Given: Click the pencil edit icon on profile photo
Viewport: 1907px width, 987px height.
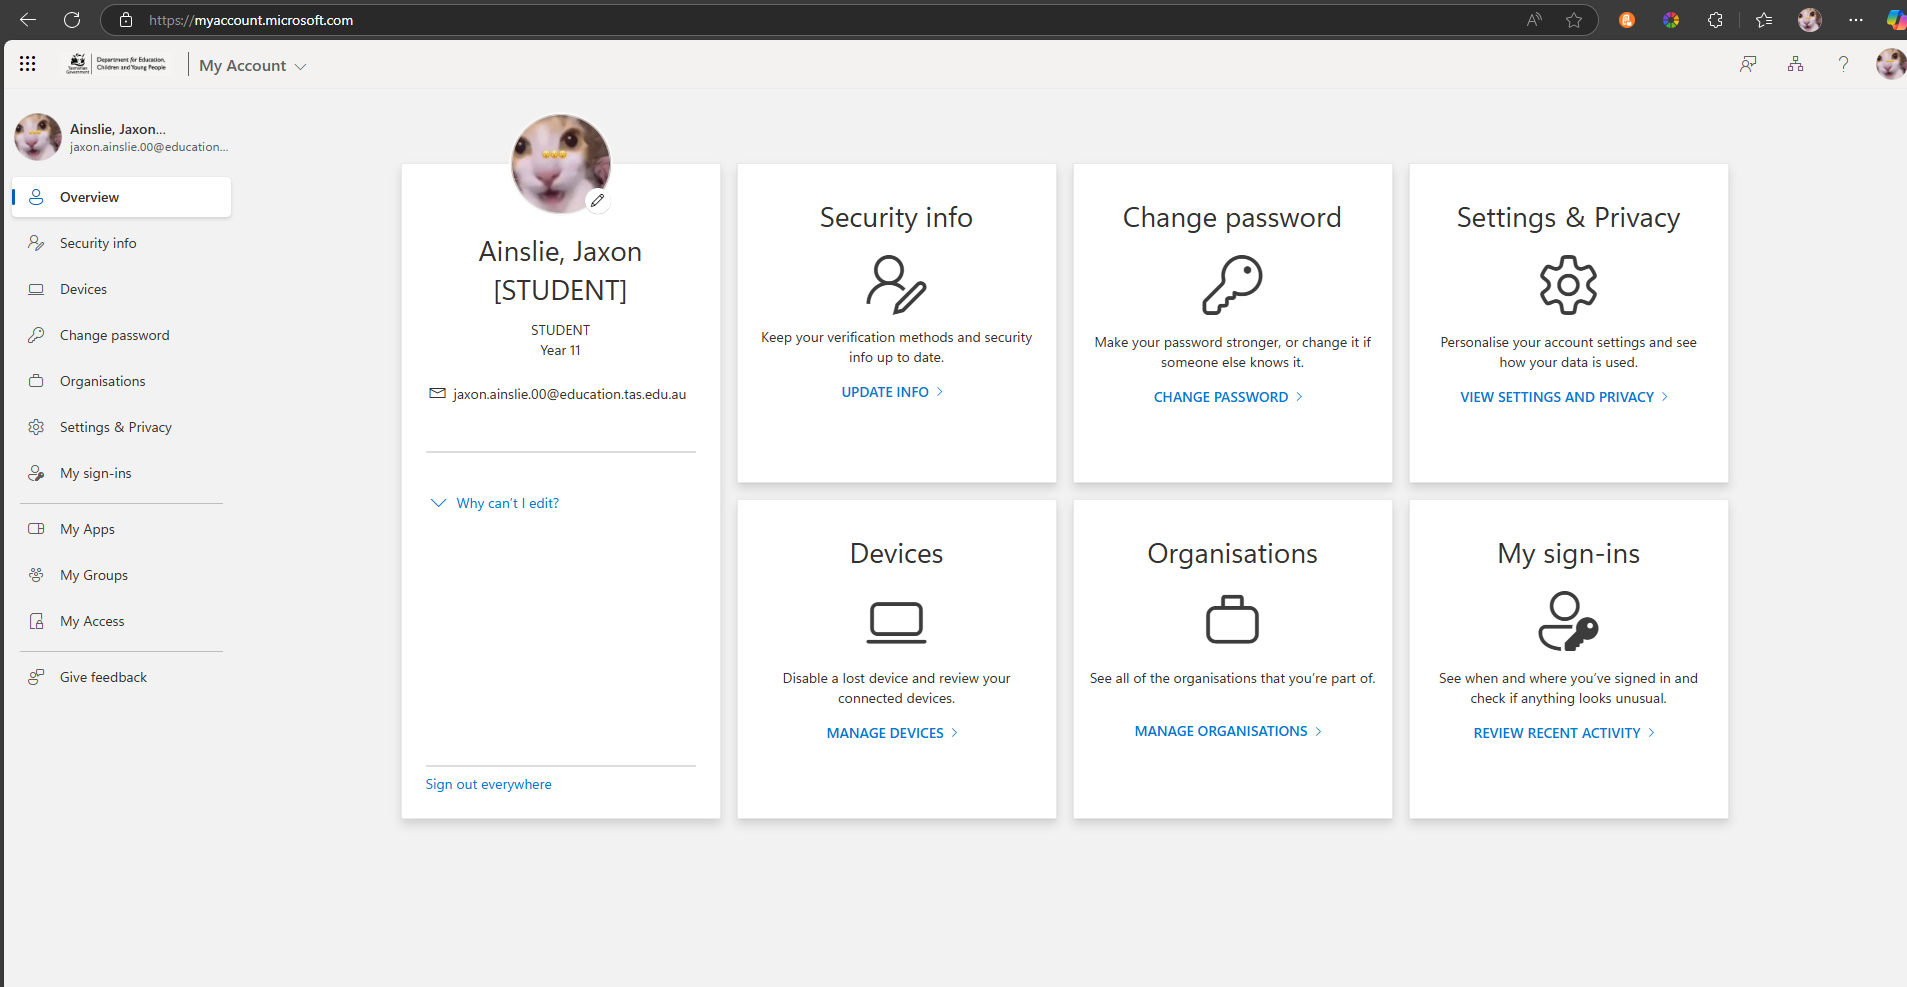Looking at the screenshot, I should click(x=597, y=200).
